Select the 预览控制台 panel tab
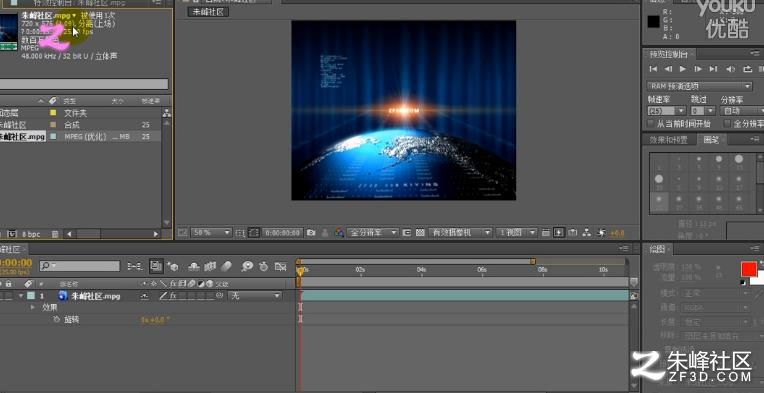Screen dimensions: 764x393 (668, 54)
